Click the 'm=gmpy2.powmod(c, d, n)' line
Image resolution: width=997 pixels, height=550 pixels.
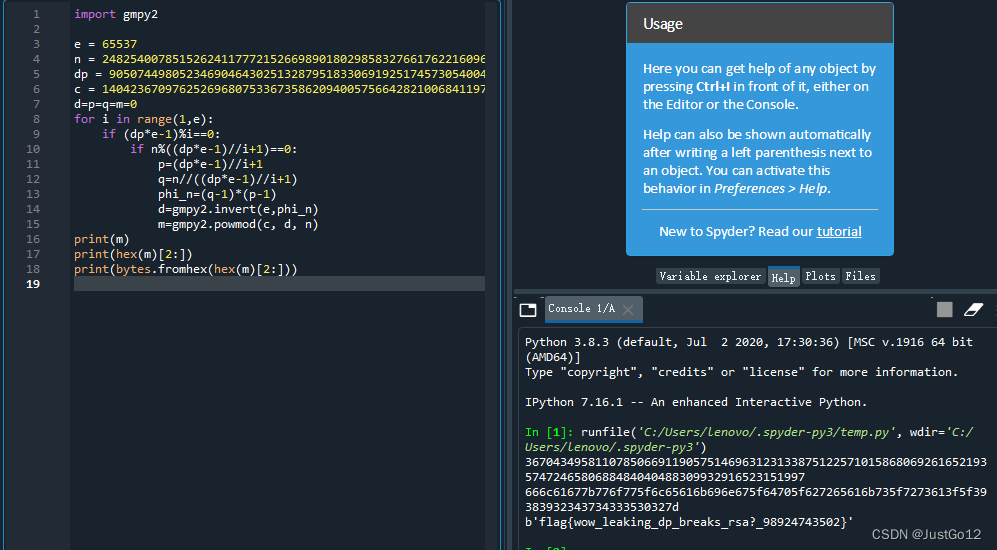238,224
